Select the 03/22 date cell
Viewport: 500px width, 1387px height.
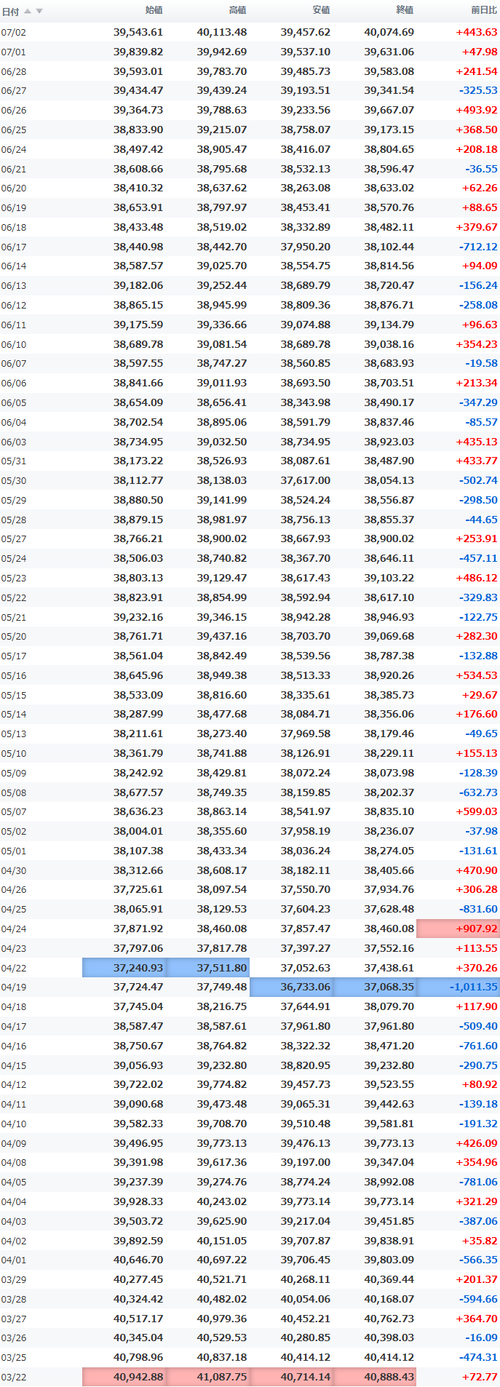(x=14, y=1378)
